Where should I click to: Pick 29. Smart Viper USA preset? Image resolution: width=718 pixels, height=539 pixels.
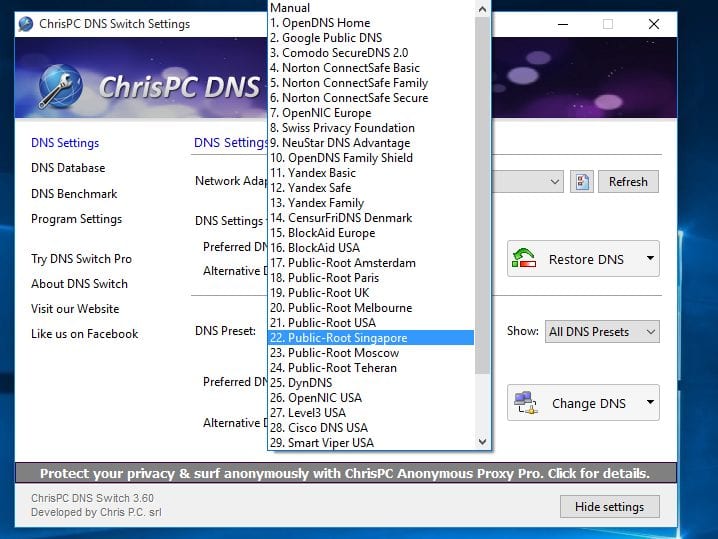(370, 443)
